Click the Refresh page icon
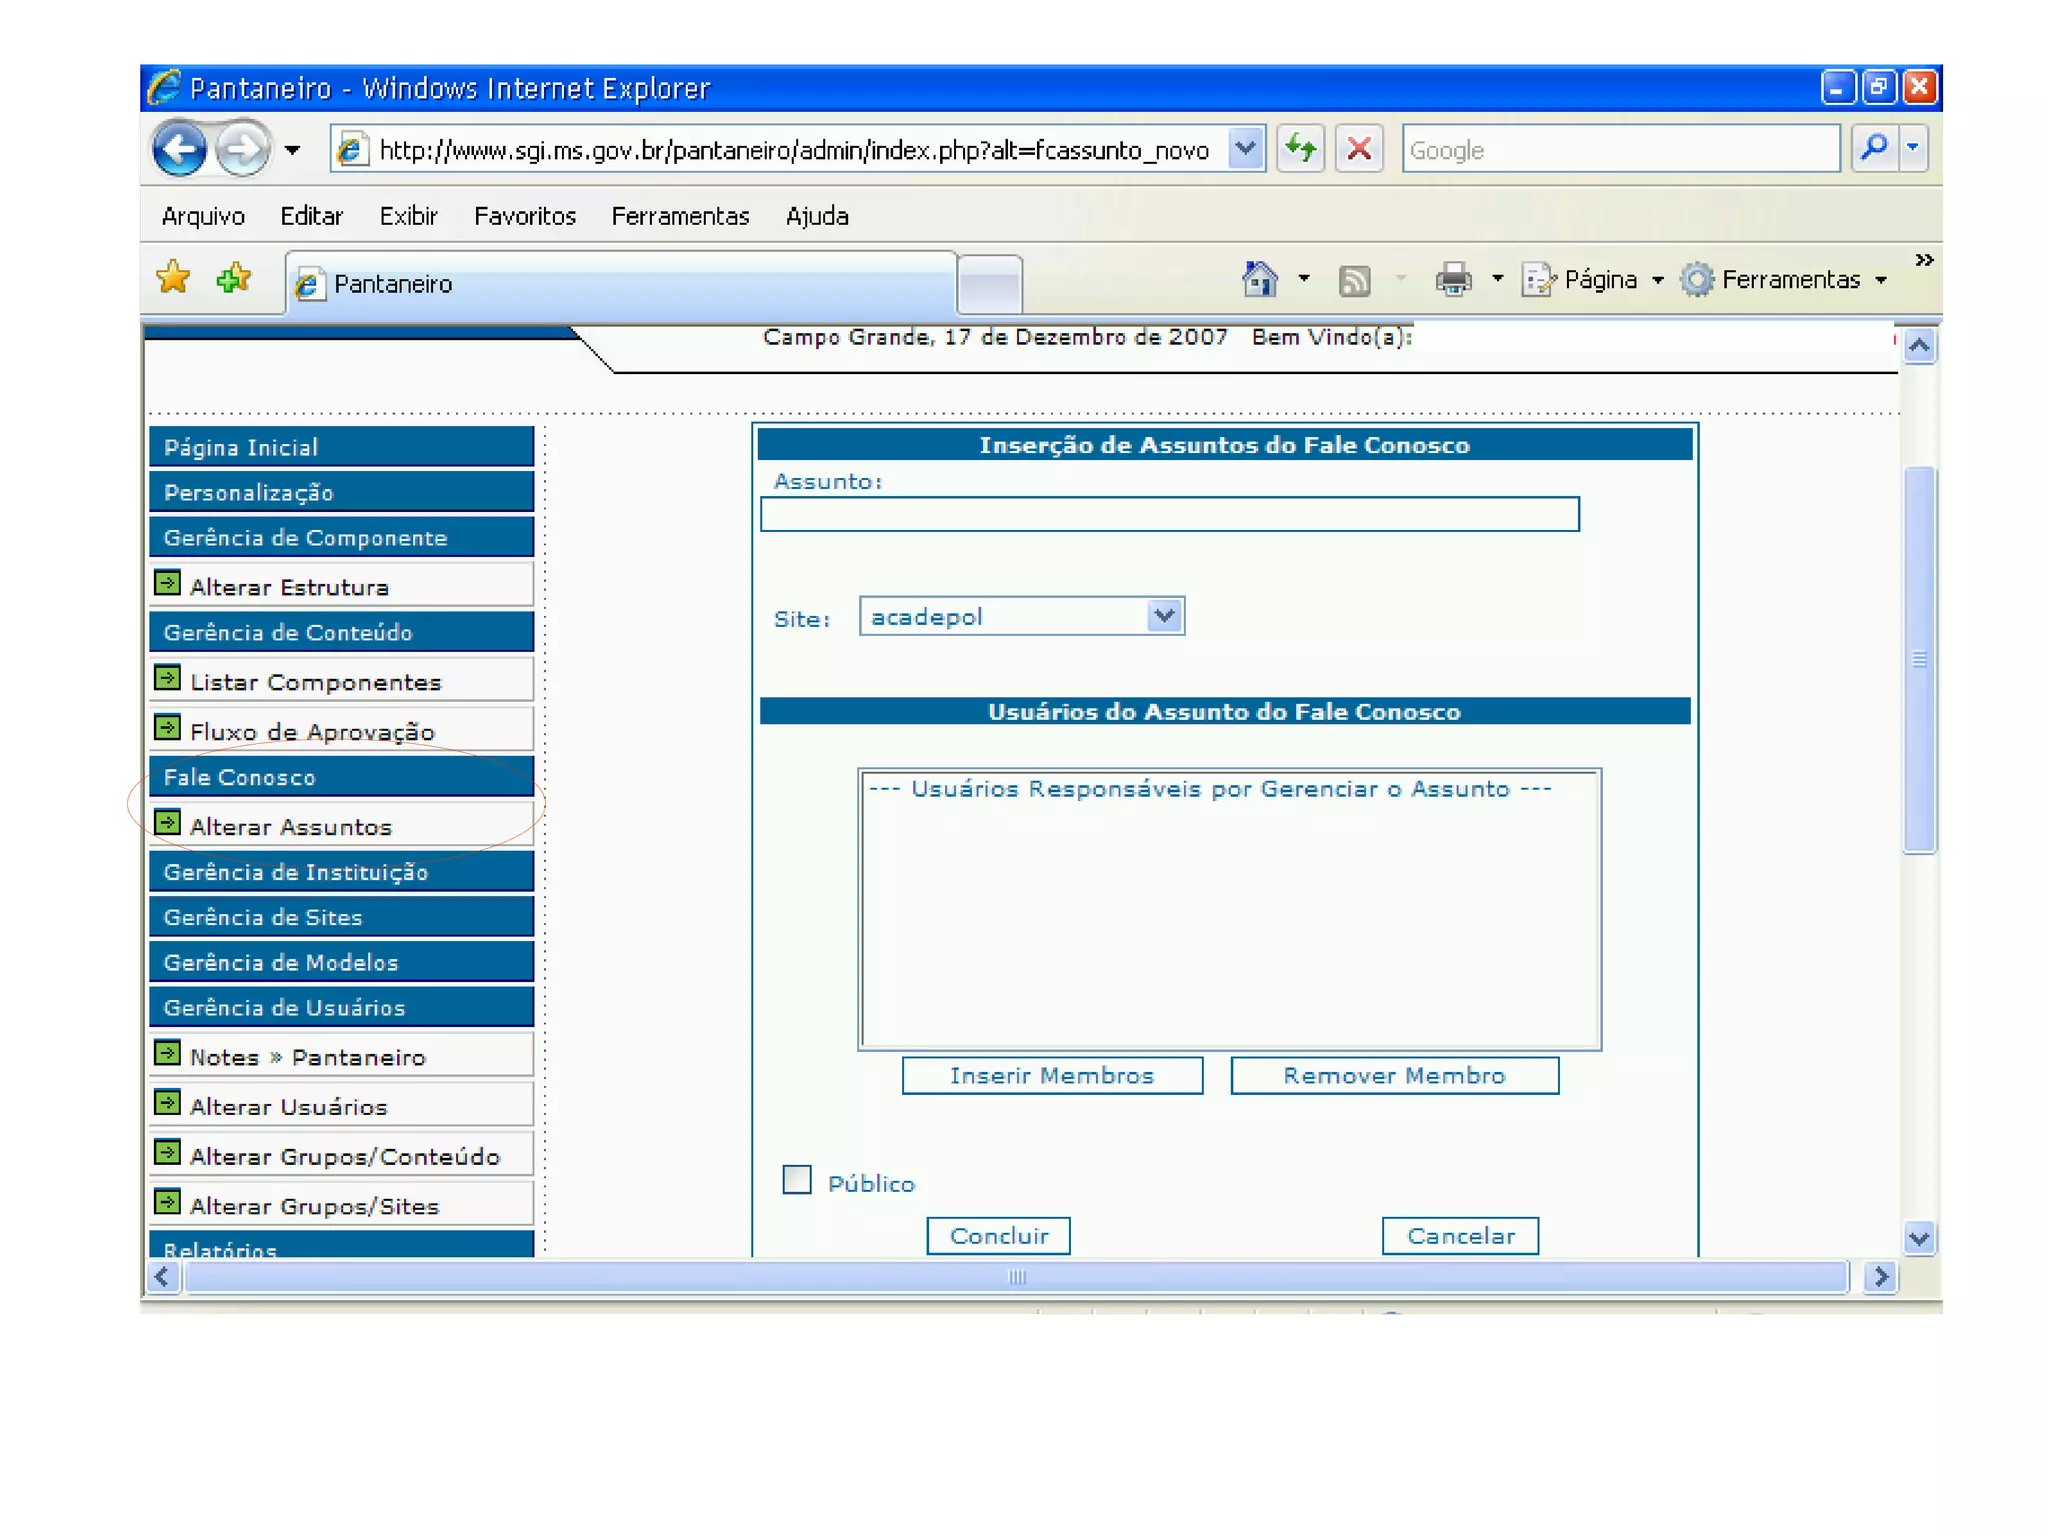This screenshot has width=2048, height=1536. pos(1300,150)
